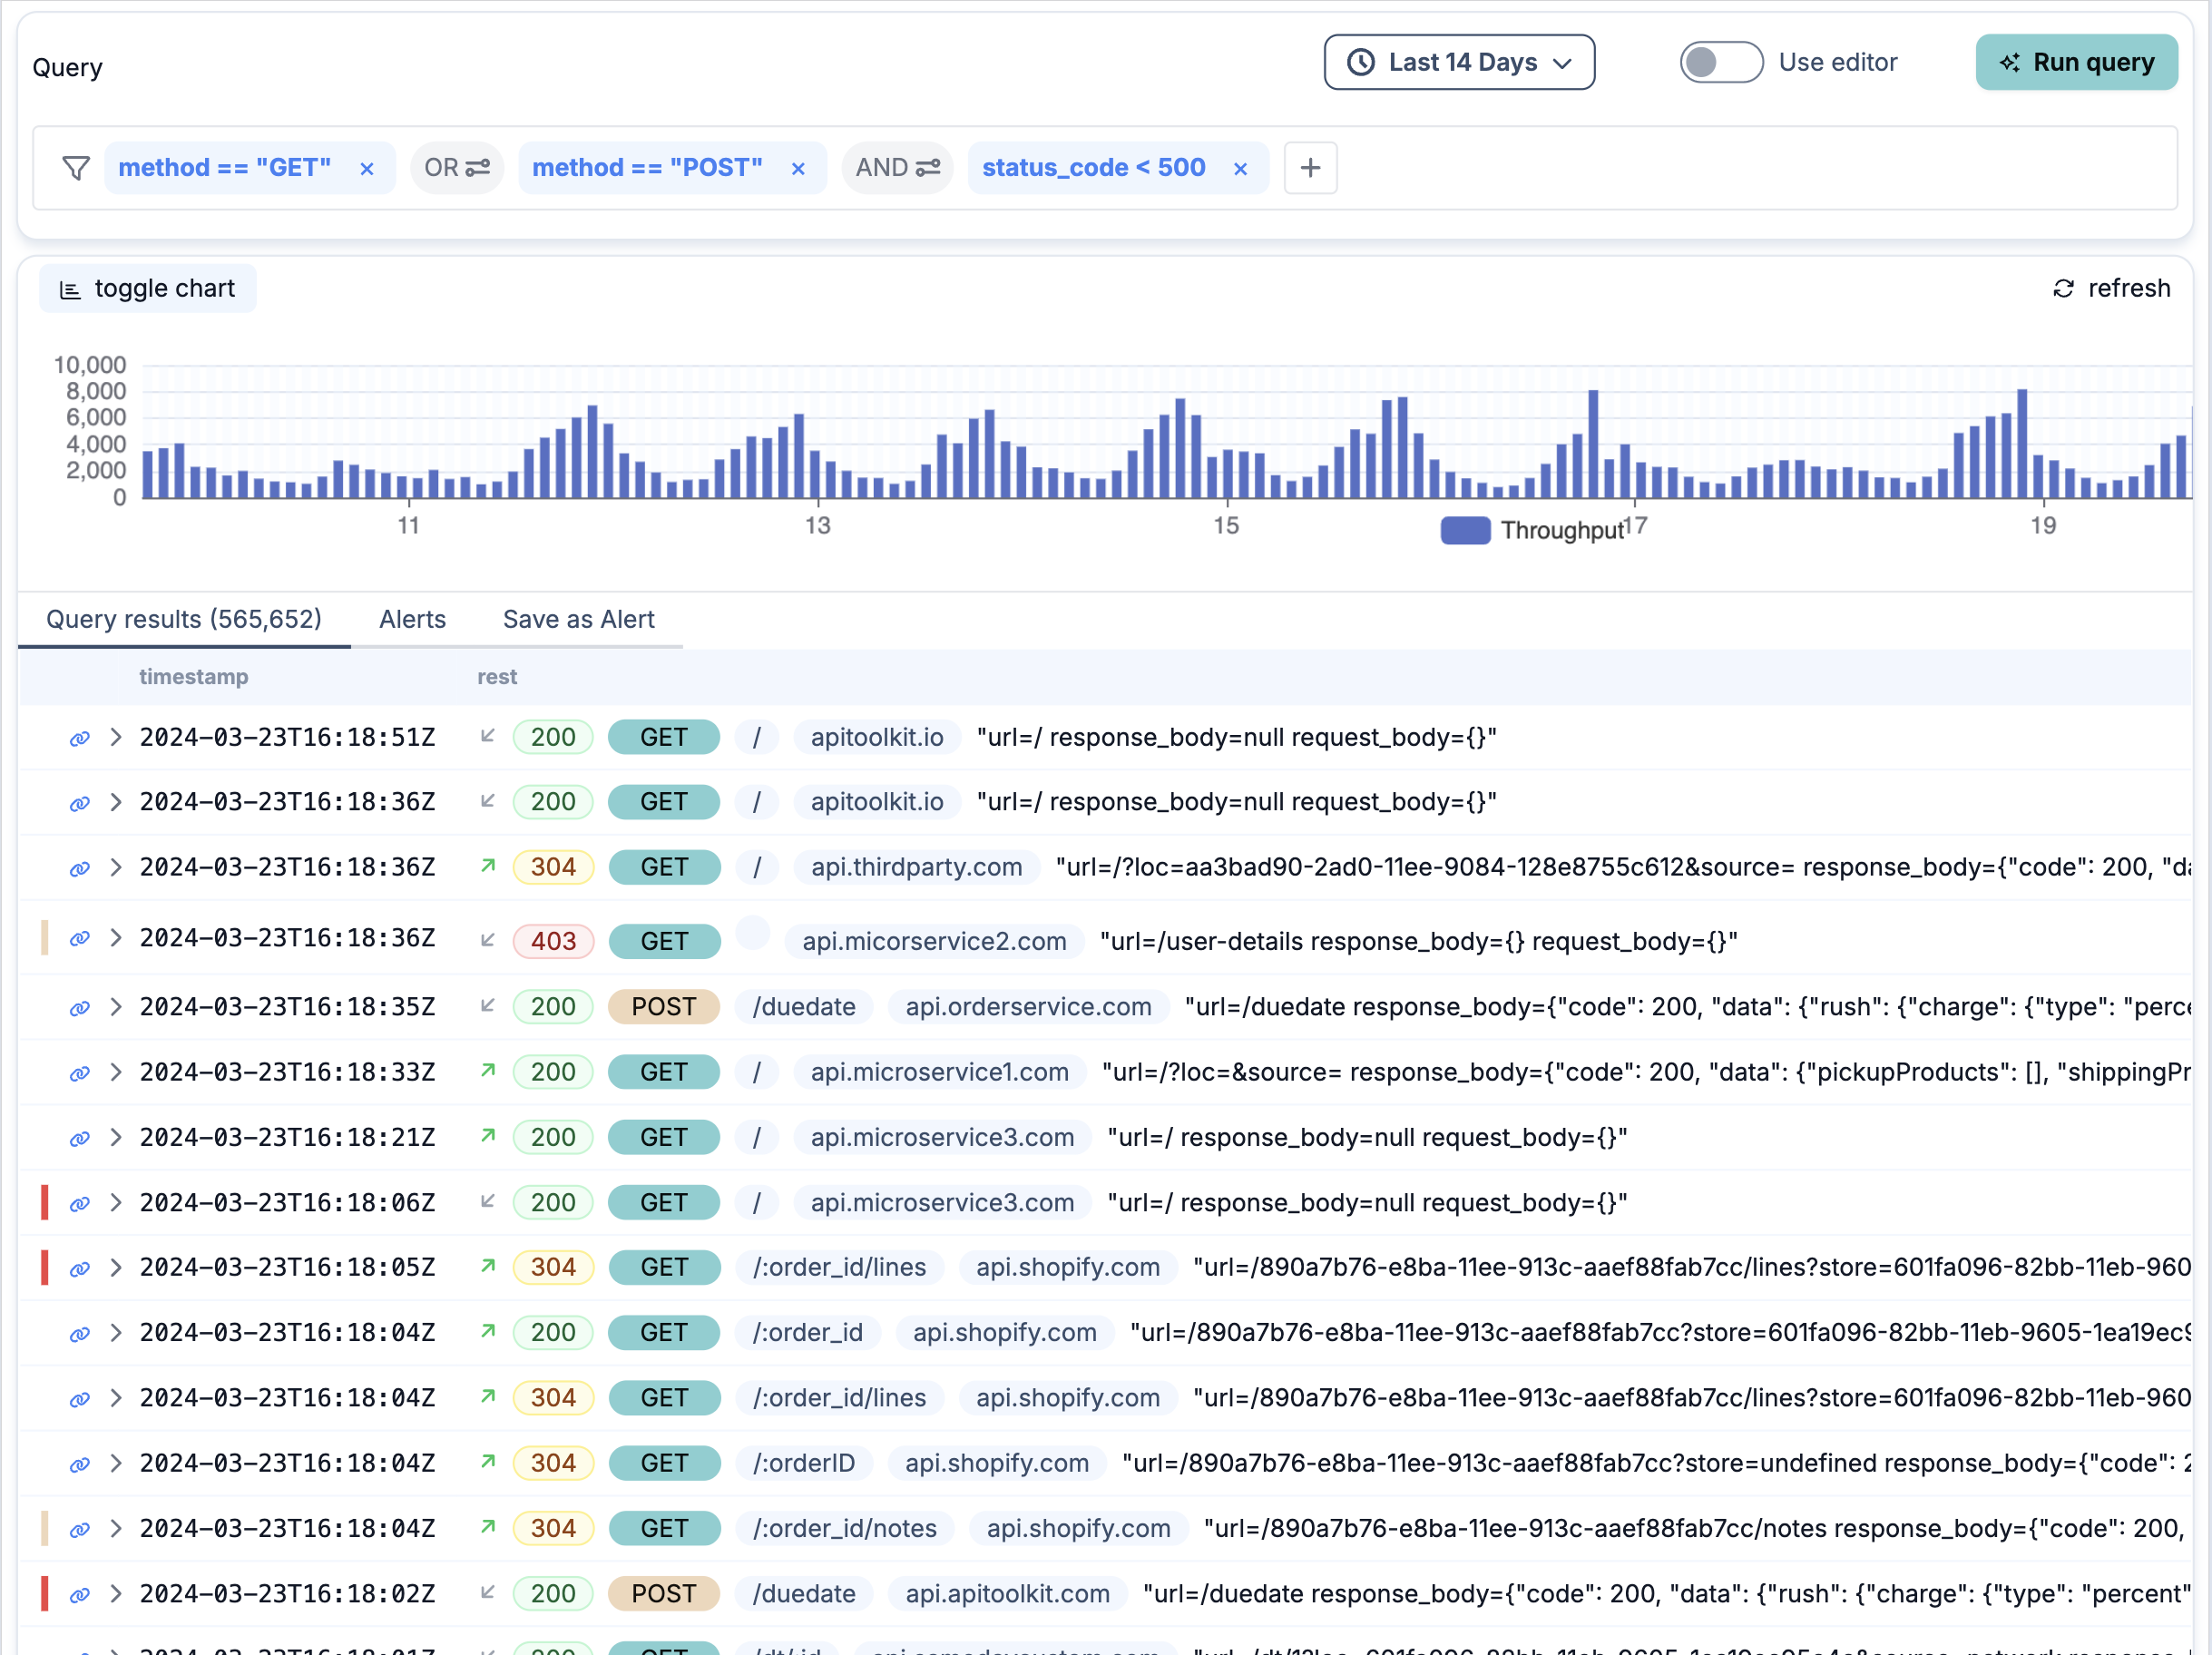Image resolution: width=2212 pixels, height=1655 pixels.
Task: Click the link icon on the first log row
Action: click(x=80, y=737)
